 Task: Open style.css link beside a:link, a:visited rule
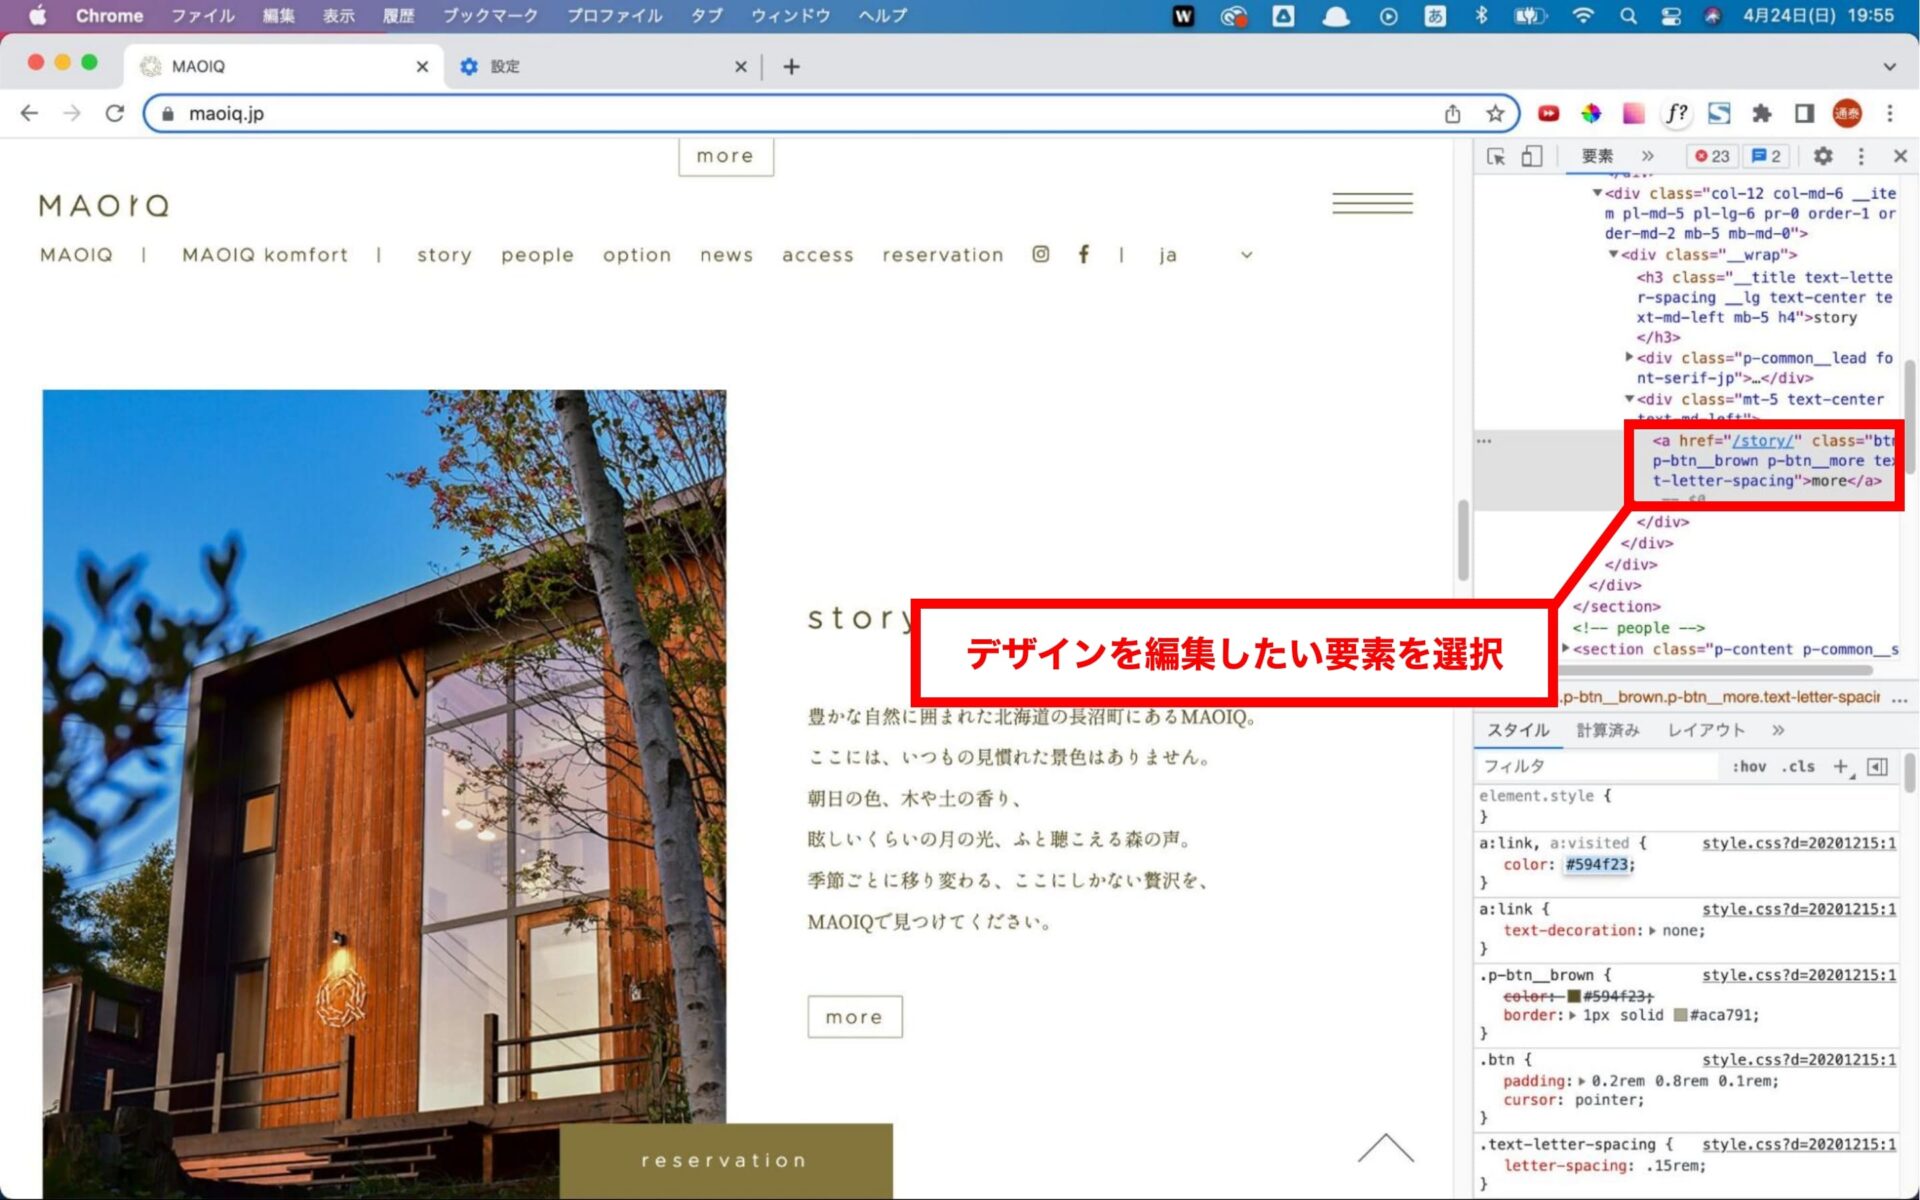coord(1798,843)
